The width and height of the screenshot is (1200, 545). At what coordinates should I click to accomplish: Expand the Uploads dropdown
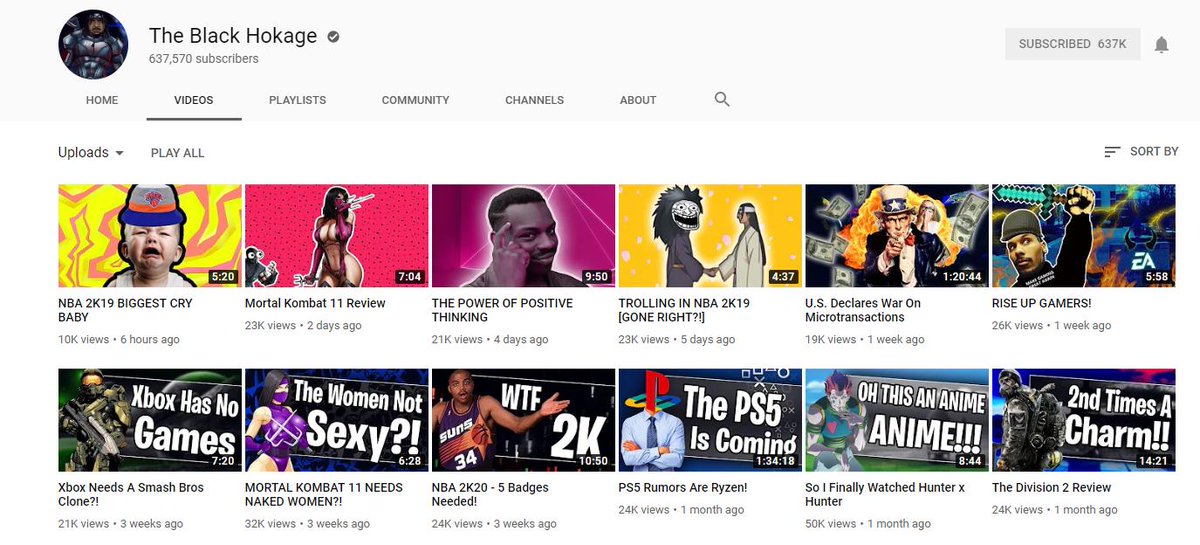coord(91,152)
